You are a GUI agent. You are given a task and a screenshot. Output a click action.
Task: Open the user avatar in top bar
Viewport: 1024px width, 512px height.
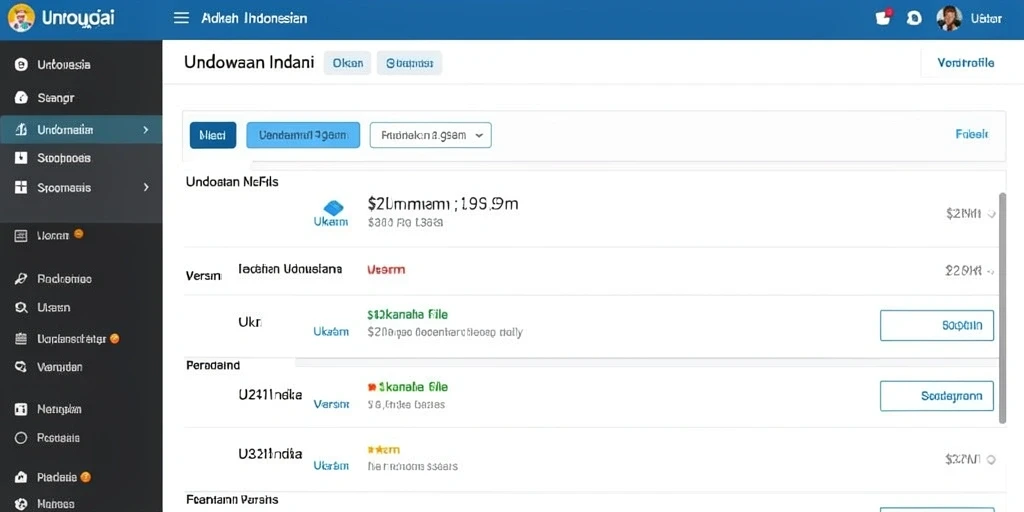point(949,18)
